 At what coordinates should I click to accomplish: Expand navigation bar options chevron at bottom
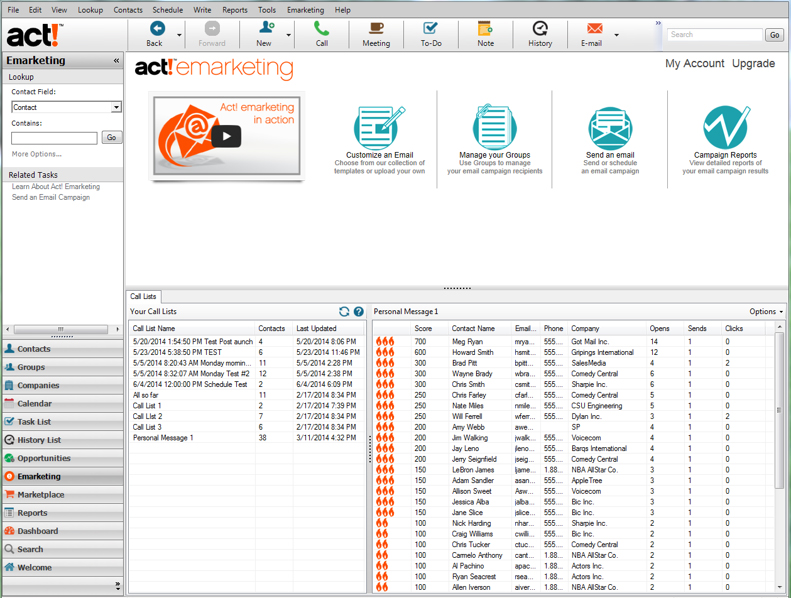click(x=118, y=586)
